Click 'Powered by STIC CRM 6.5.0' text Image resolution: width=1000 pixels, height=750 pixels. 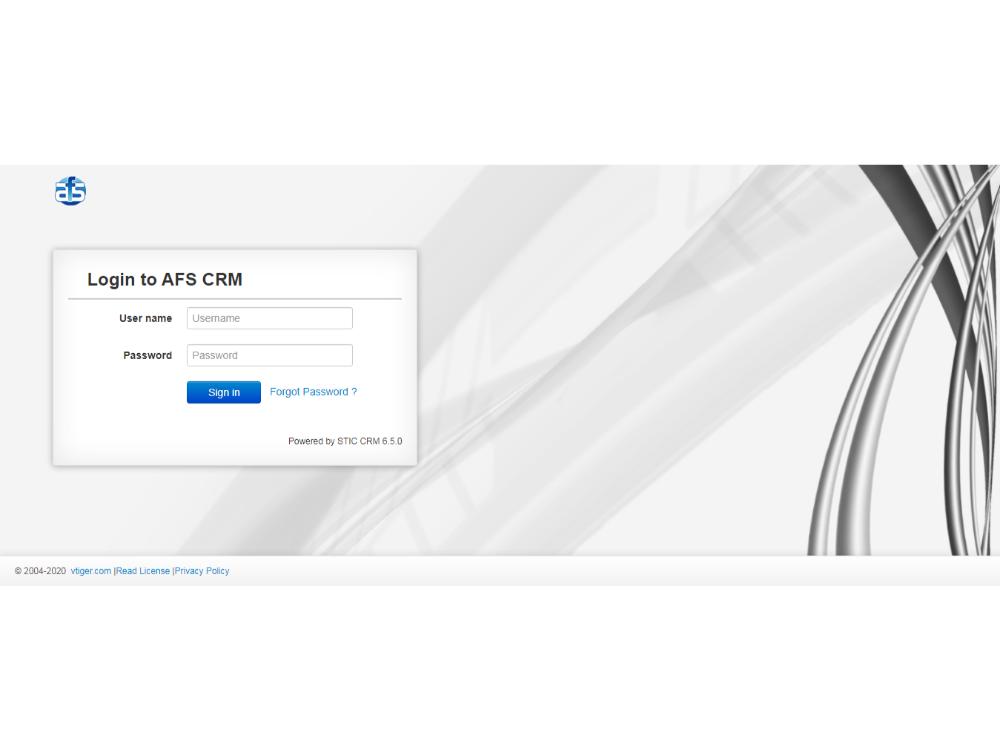pos(345,441)
